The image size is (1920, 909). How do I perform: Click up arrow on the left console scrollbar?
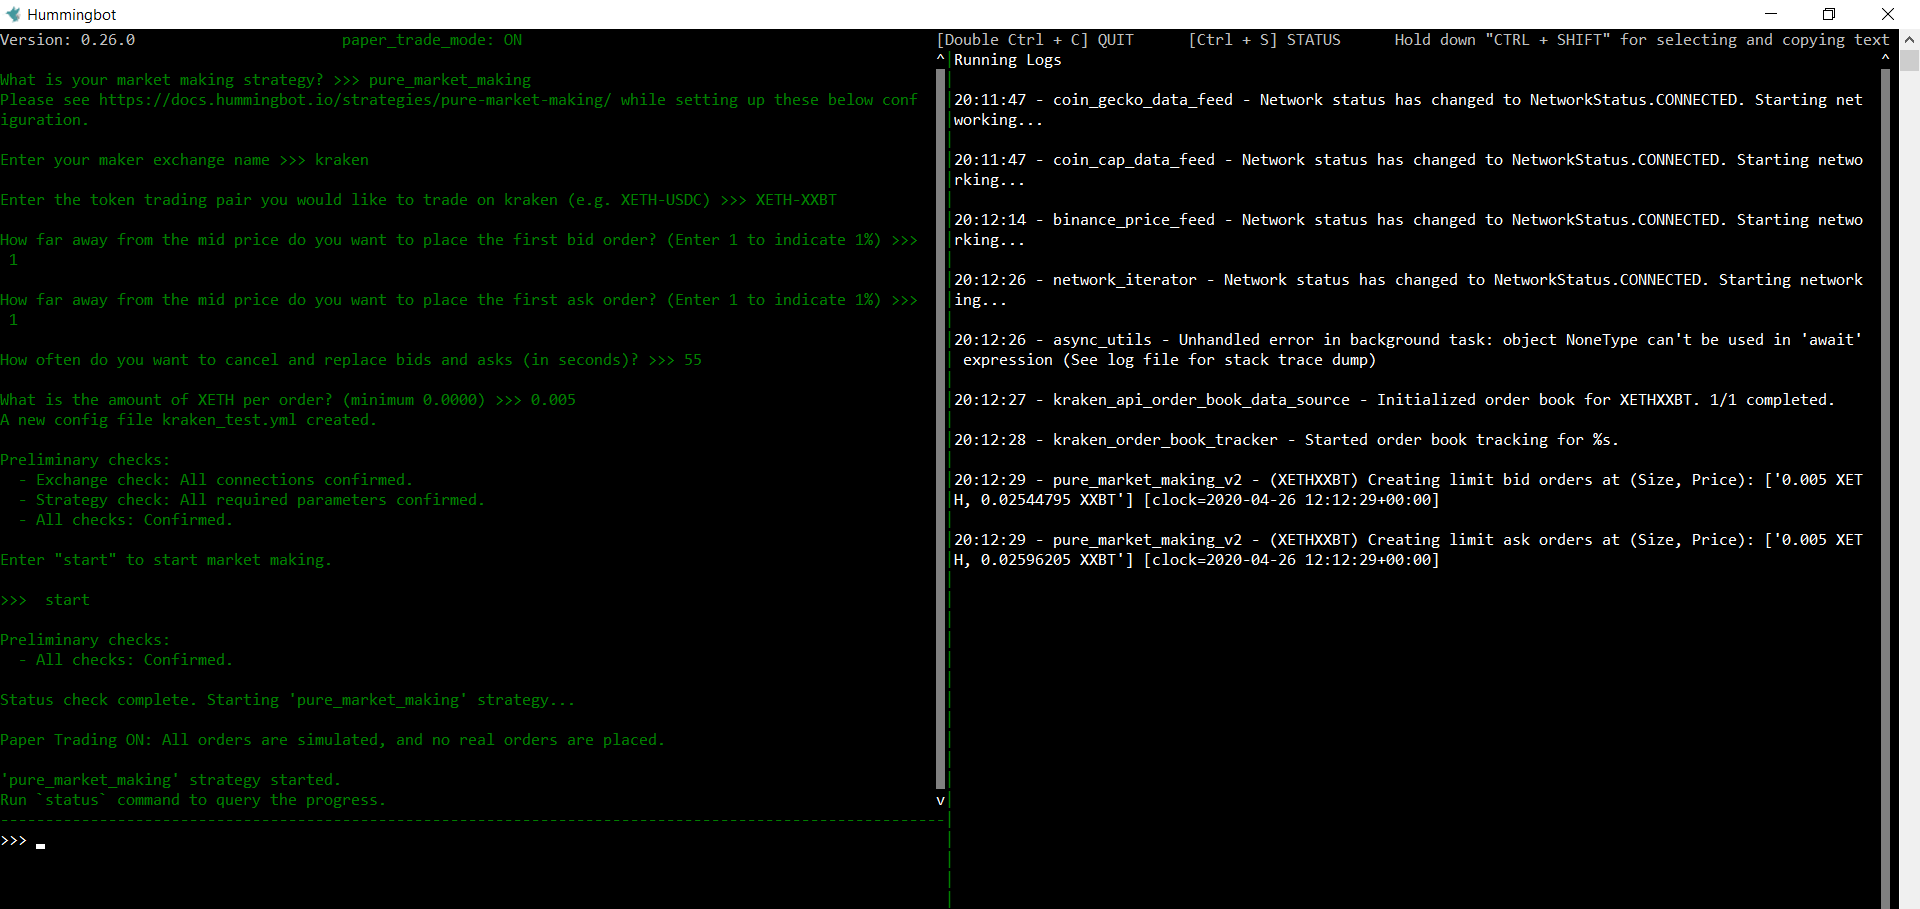click(940, 57)
